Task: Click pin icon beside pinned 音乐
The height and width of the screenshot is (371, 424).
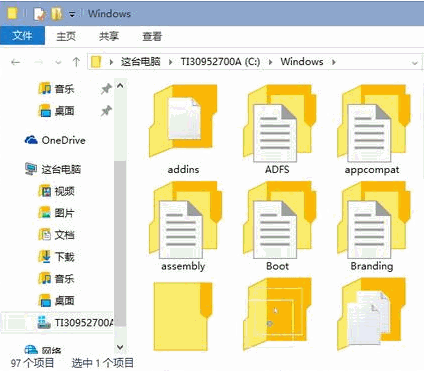Action: (106, 89)
